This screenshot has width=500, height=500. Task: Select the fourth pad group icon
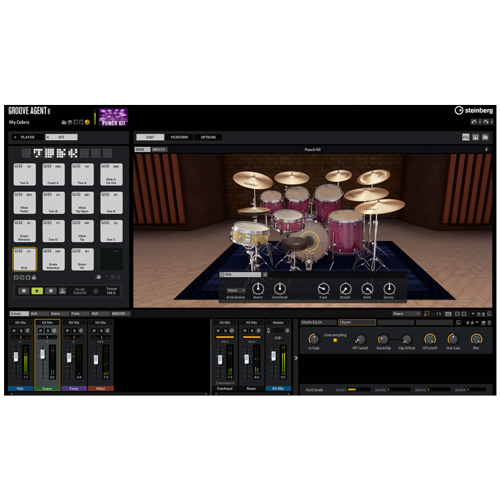tap(61, 153)
